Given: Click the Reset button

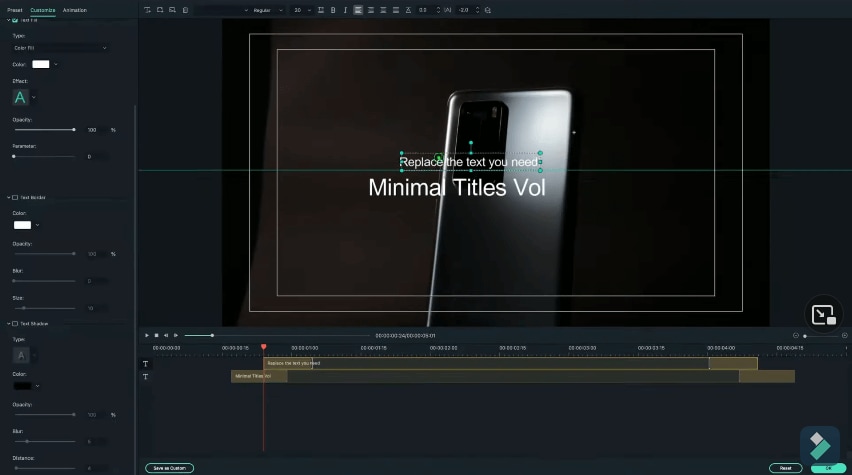Looking at the screenshot, I should pos(786,468).
